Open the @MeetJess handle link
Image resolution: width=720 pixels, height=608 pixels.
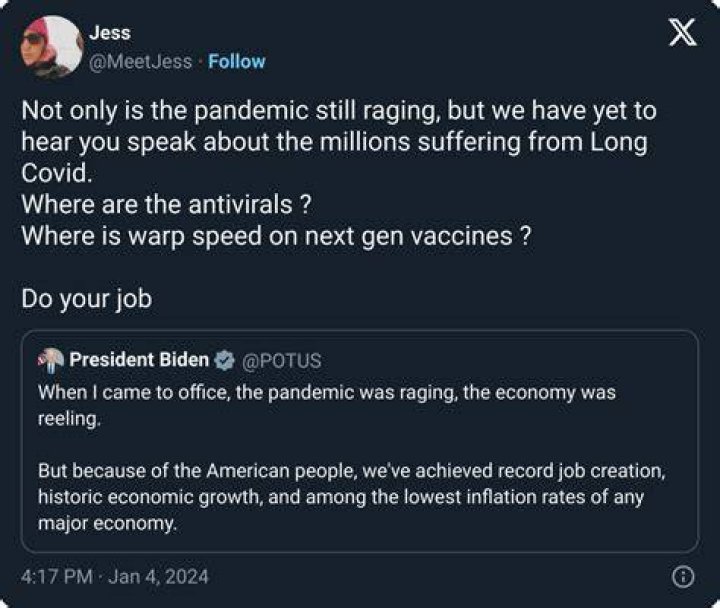pos(140,62)
